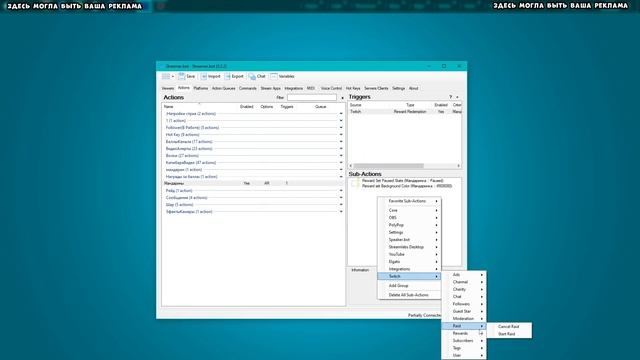640x360 pixels.
Task: Open the Favorite Sub-Actions submenu
Action: point(409,201)
